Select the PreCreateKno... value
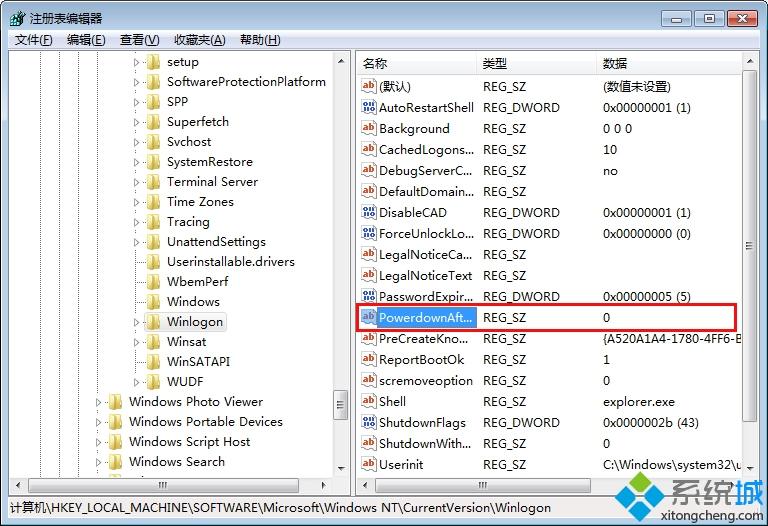Viewport: 768px width, 526px height. [424, 338]
